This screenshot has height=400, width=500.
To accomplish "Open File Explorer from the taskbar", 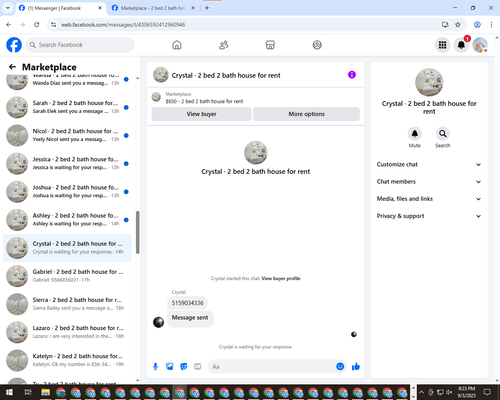I will [45, 392].
